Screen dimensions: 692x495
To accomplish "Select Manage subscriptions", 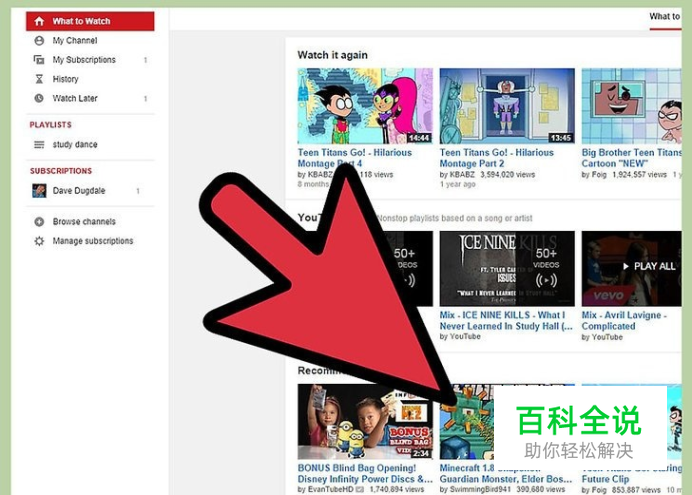I will [93, 241].
